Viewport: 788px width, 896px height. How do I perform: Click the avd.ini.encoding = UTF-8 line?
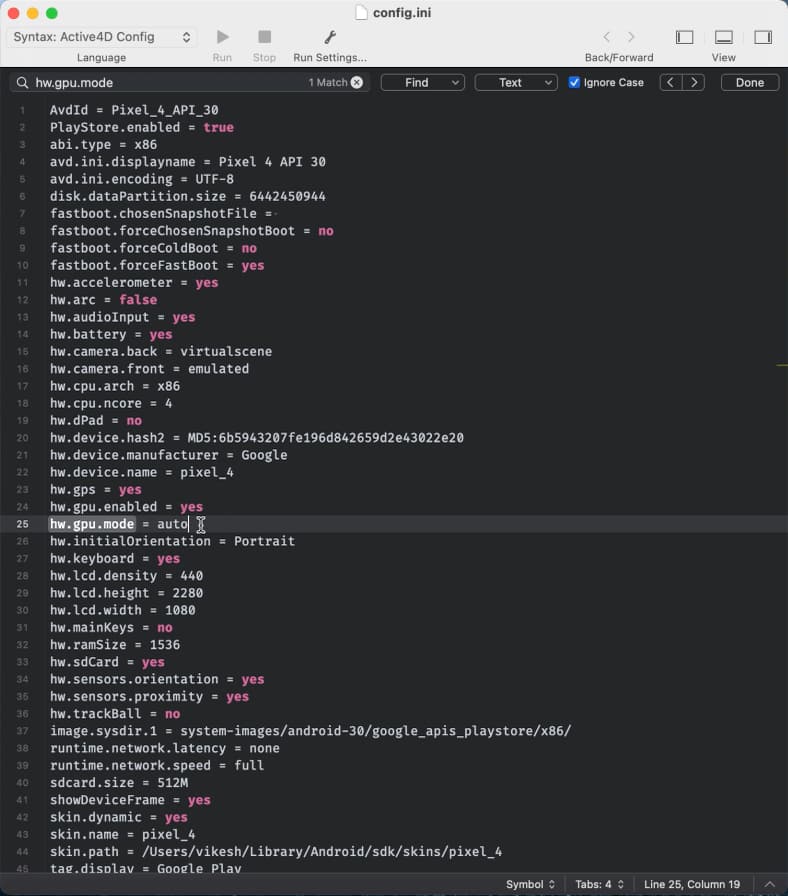[x=142, y=179]
